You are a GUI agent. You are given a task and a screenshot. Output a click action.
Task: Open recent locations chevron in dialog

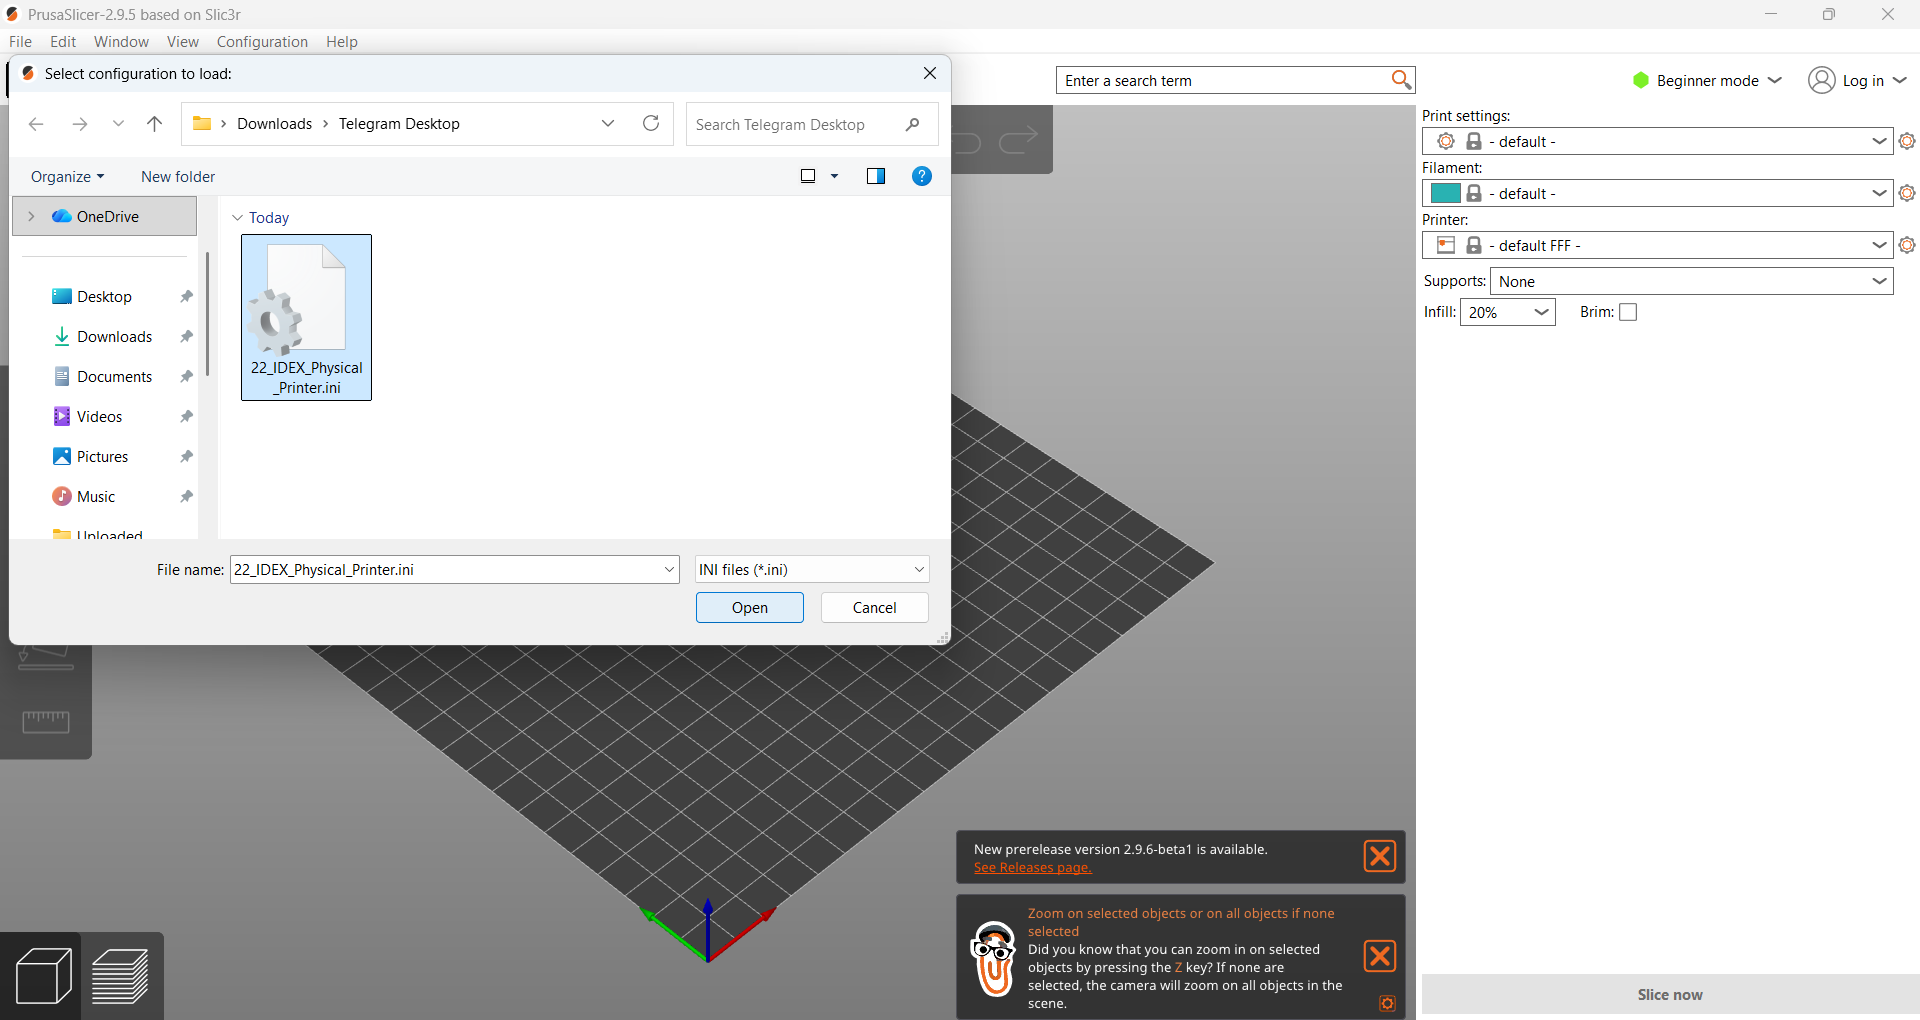[x=118, y=124]
